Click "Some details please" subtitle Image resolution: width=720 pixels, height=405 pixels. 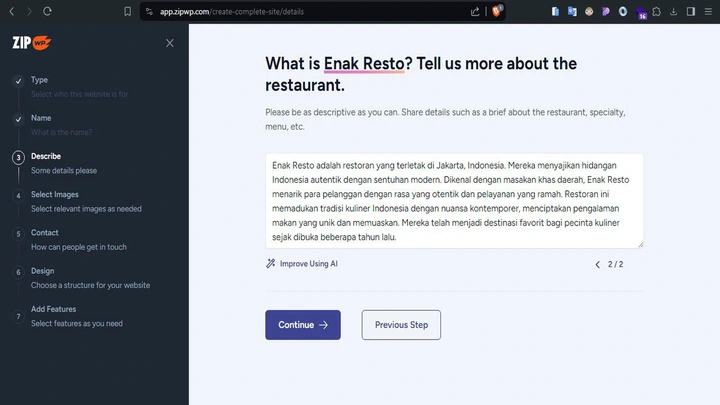(x=64, y=170)
